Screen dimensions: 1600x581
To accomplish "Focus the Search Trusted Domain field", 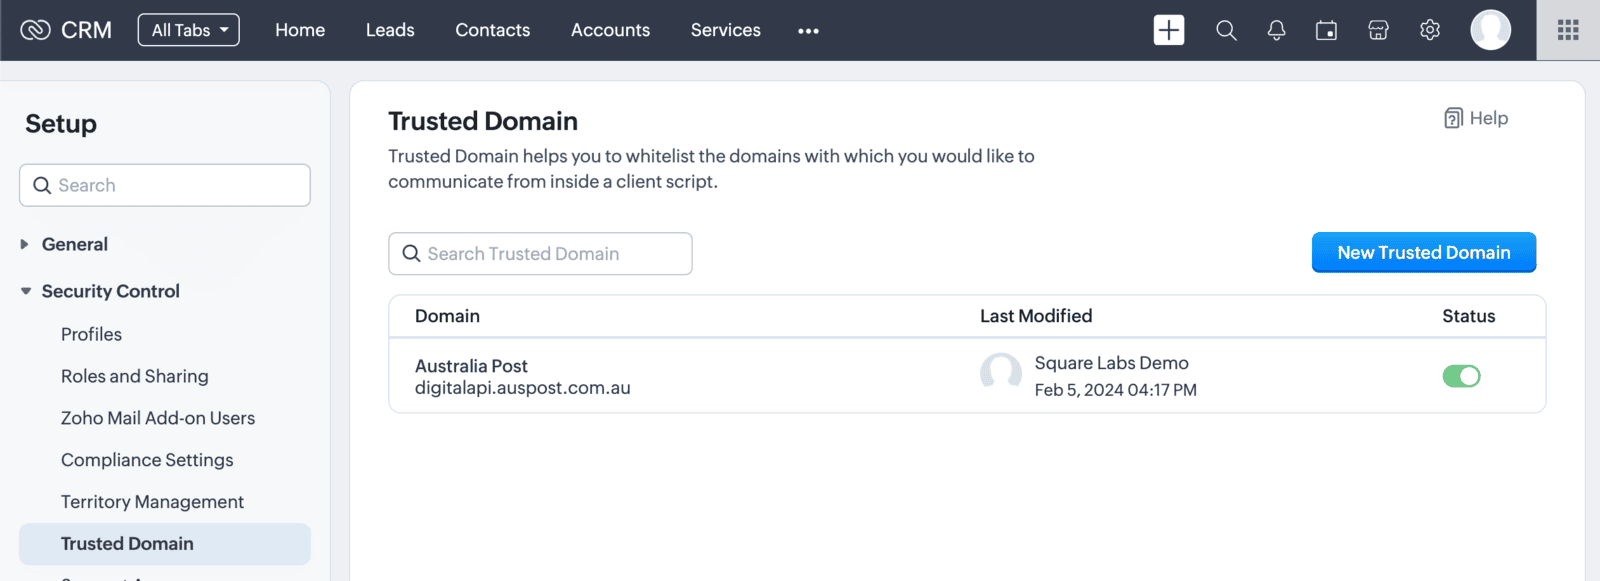I will point(540,254).
